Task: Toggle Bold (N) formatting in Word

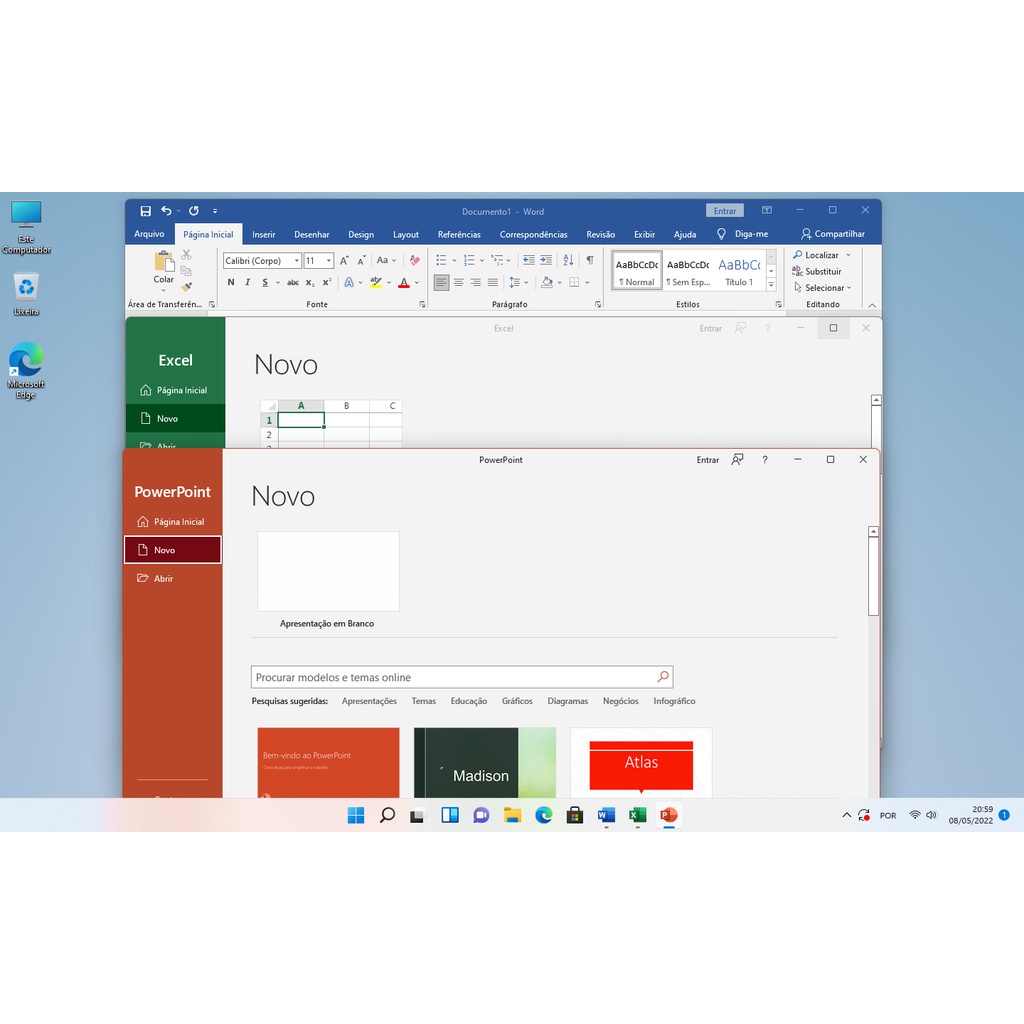Action: (231, 282)
